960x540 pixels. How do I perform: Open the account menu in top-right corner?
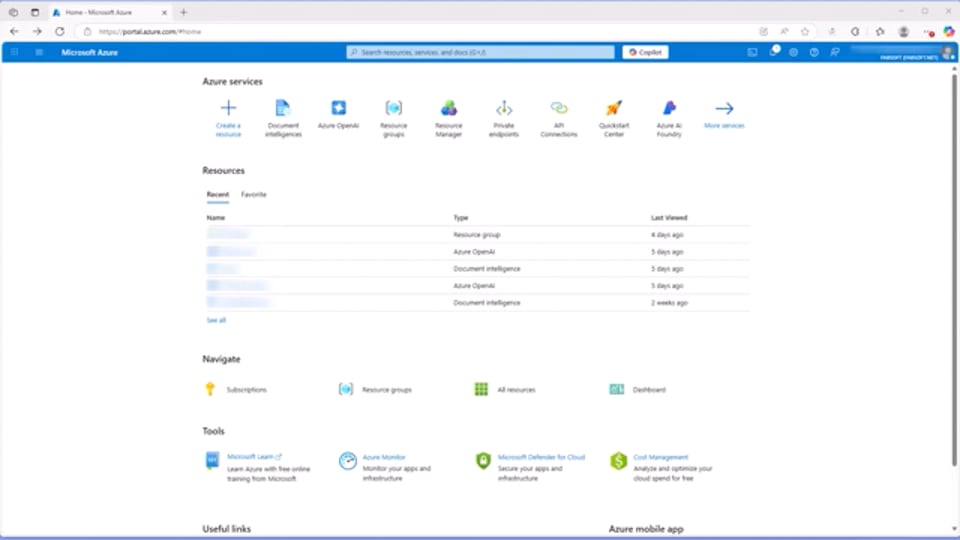click(x=945, y=52)
